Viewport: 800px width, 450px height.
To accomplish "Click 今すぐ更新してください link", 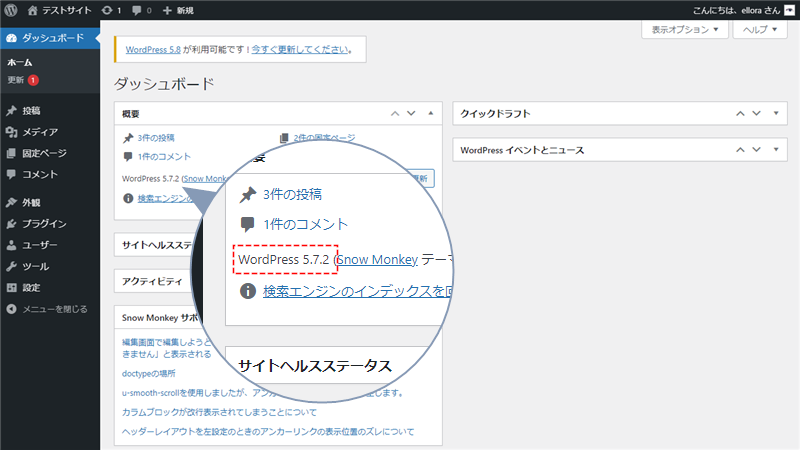I will (x=300, y=49).
